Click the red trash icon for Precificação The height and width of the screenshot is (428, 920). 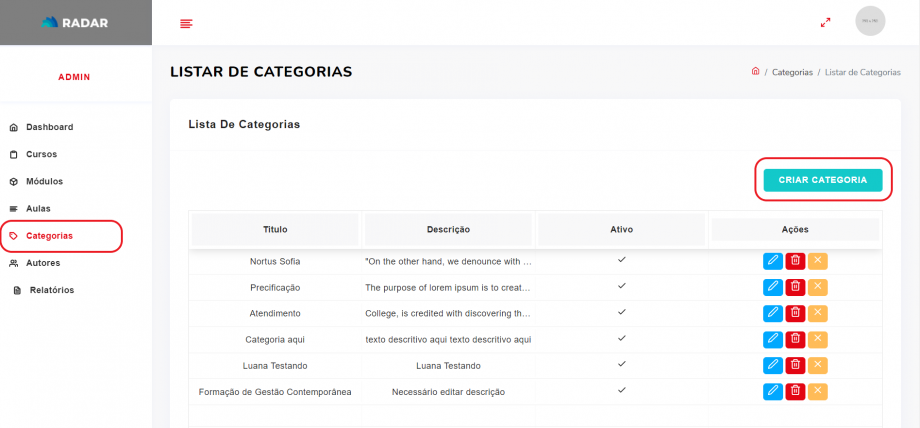[795, 287]
